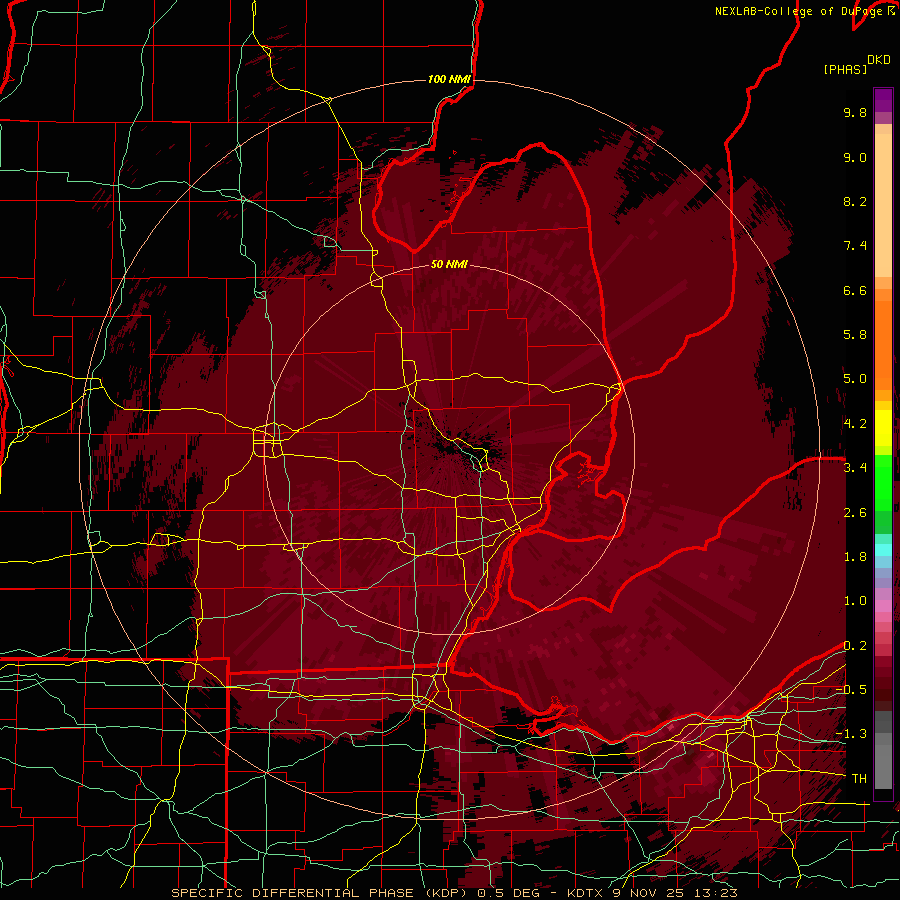This screenshot has width=900, height=900.
Task: Click the radar site at the center of the rings
Action: [449, 449]
